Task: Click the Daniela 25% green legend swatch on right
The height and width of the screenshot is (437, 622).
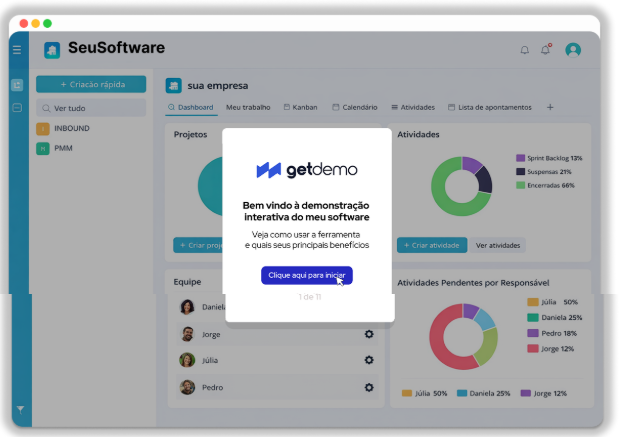Action: [533, 318]
